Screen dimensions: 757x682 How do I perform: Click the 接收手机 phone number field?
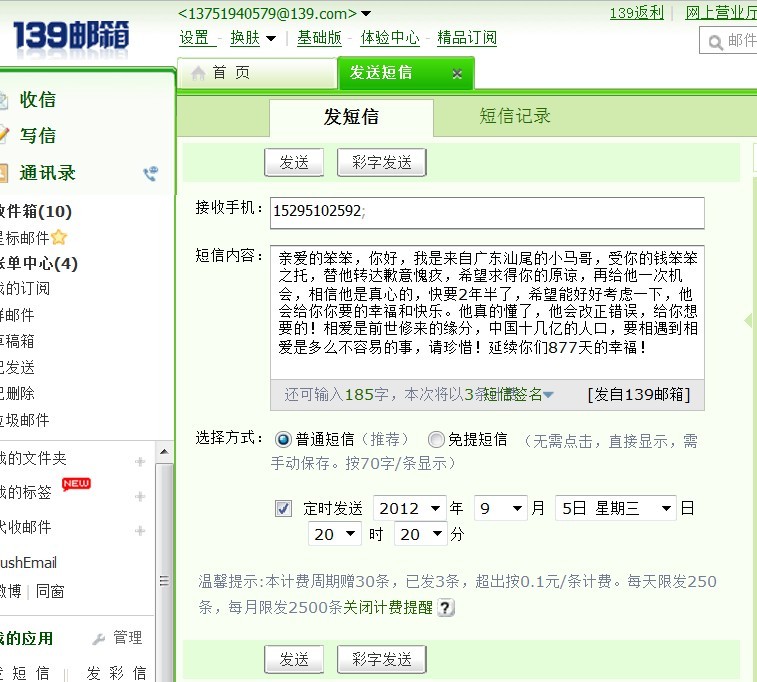coord(487,213)
